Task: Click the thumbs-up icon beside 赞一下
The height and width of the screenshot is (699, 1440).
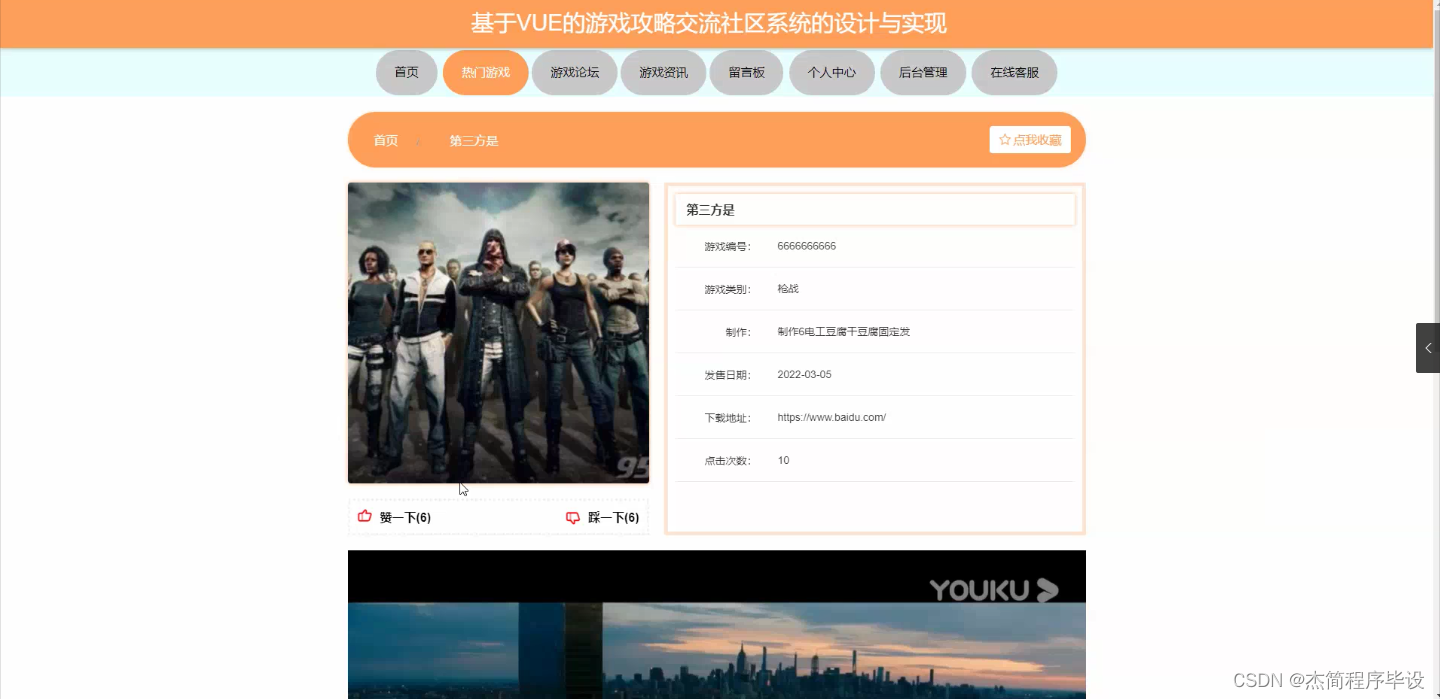Action: 365,517
